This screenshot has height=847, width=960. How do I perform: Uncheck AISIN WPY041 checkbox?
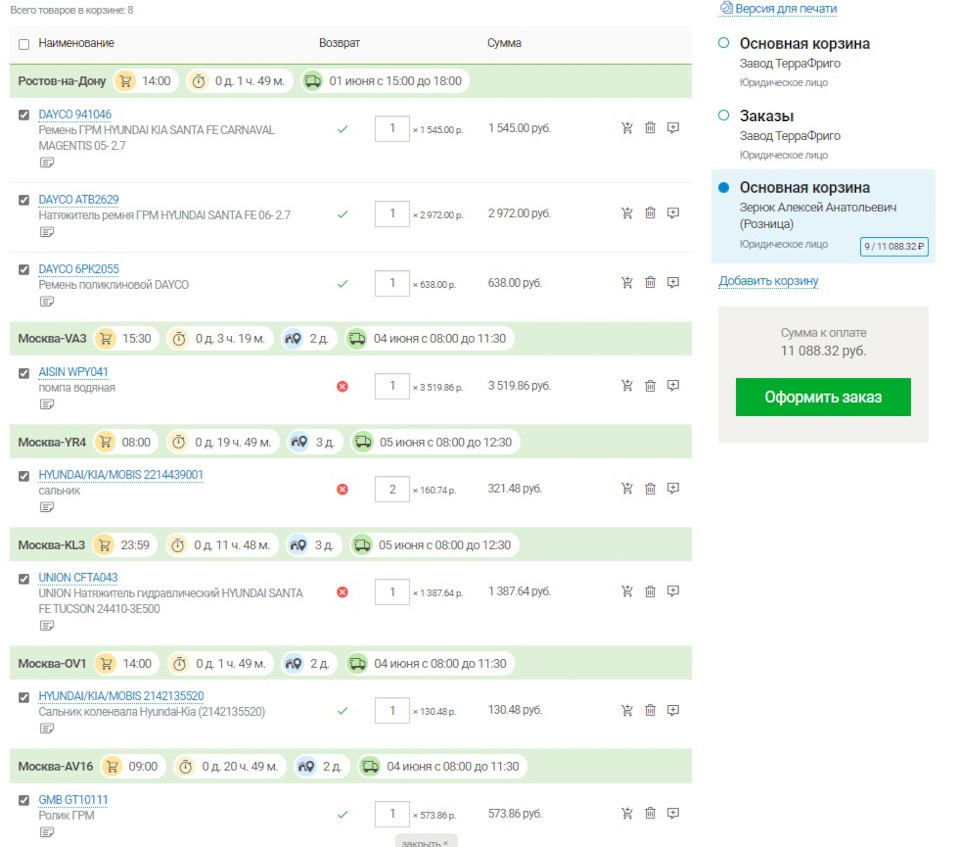(x=24, y=373)
